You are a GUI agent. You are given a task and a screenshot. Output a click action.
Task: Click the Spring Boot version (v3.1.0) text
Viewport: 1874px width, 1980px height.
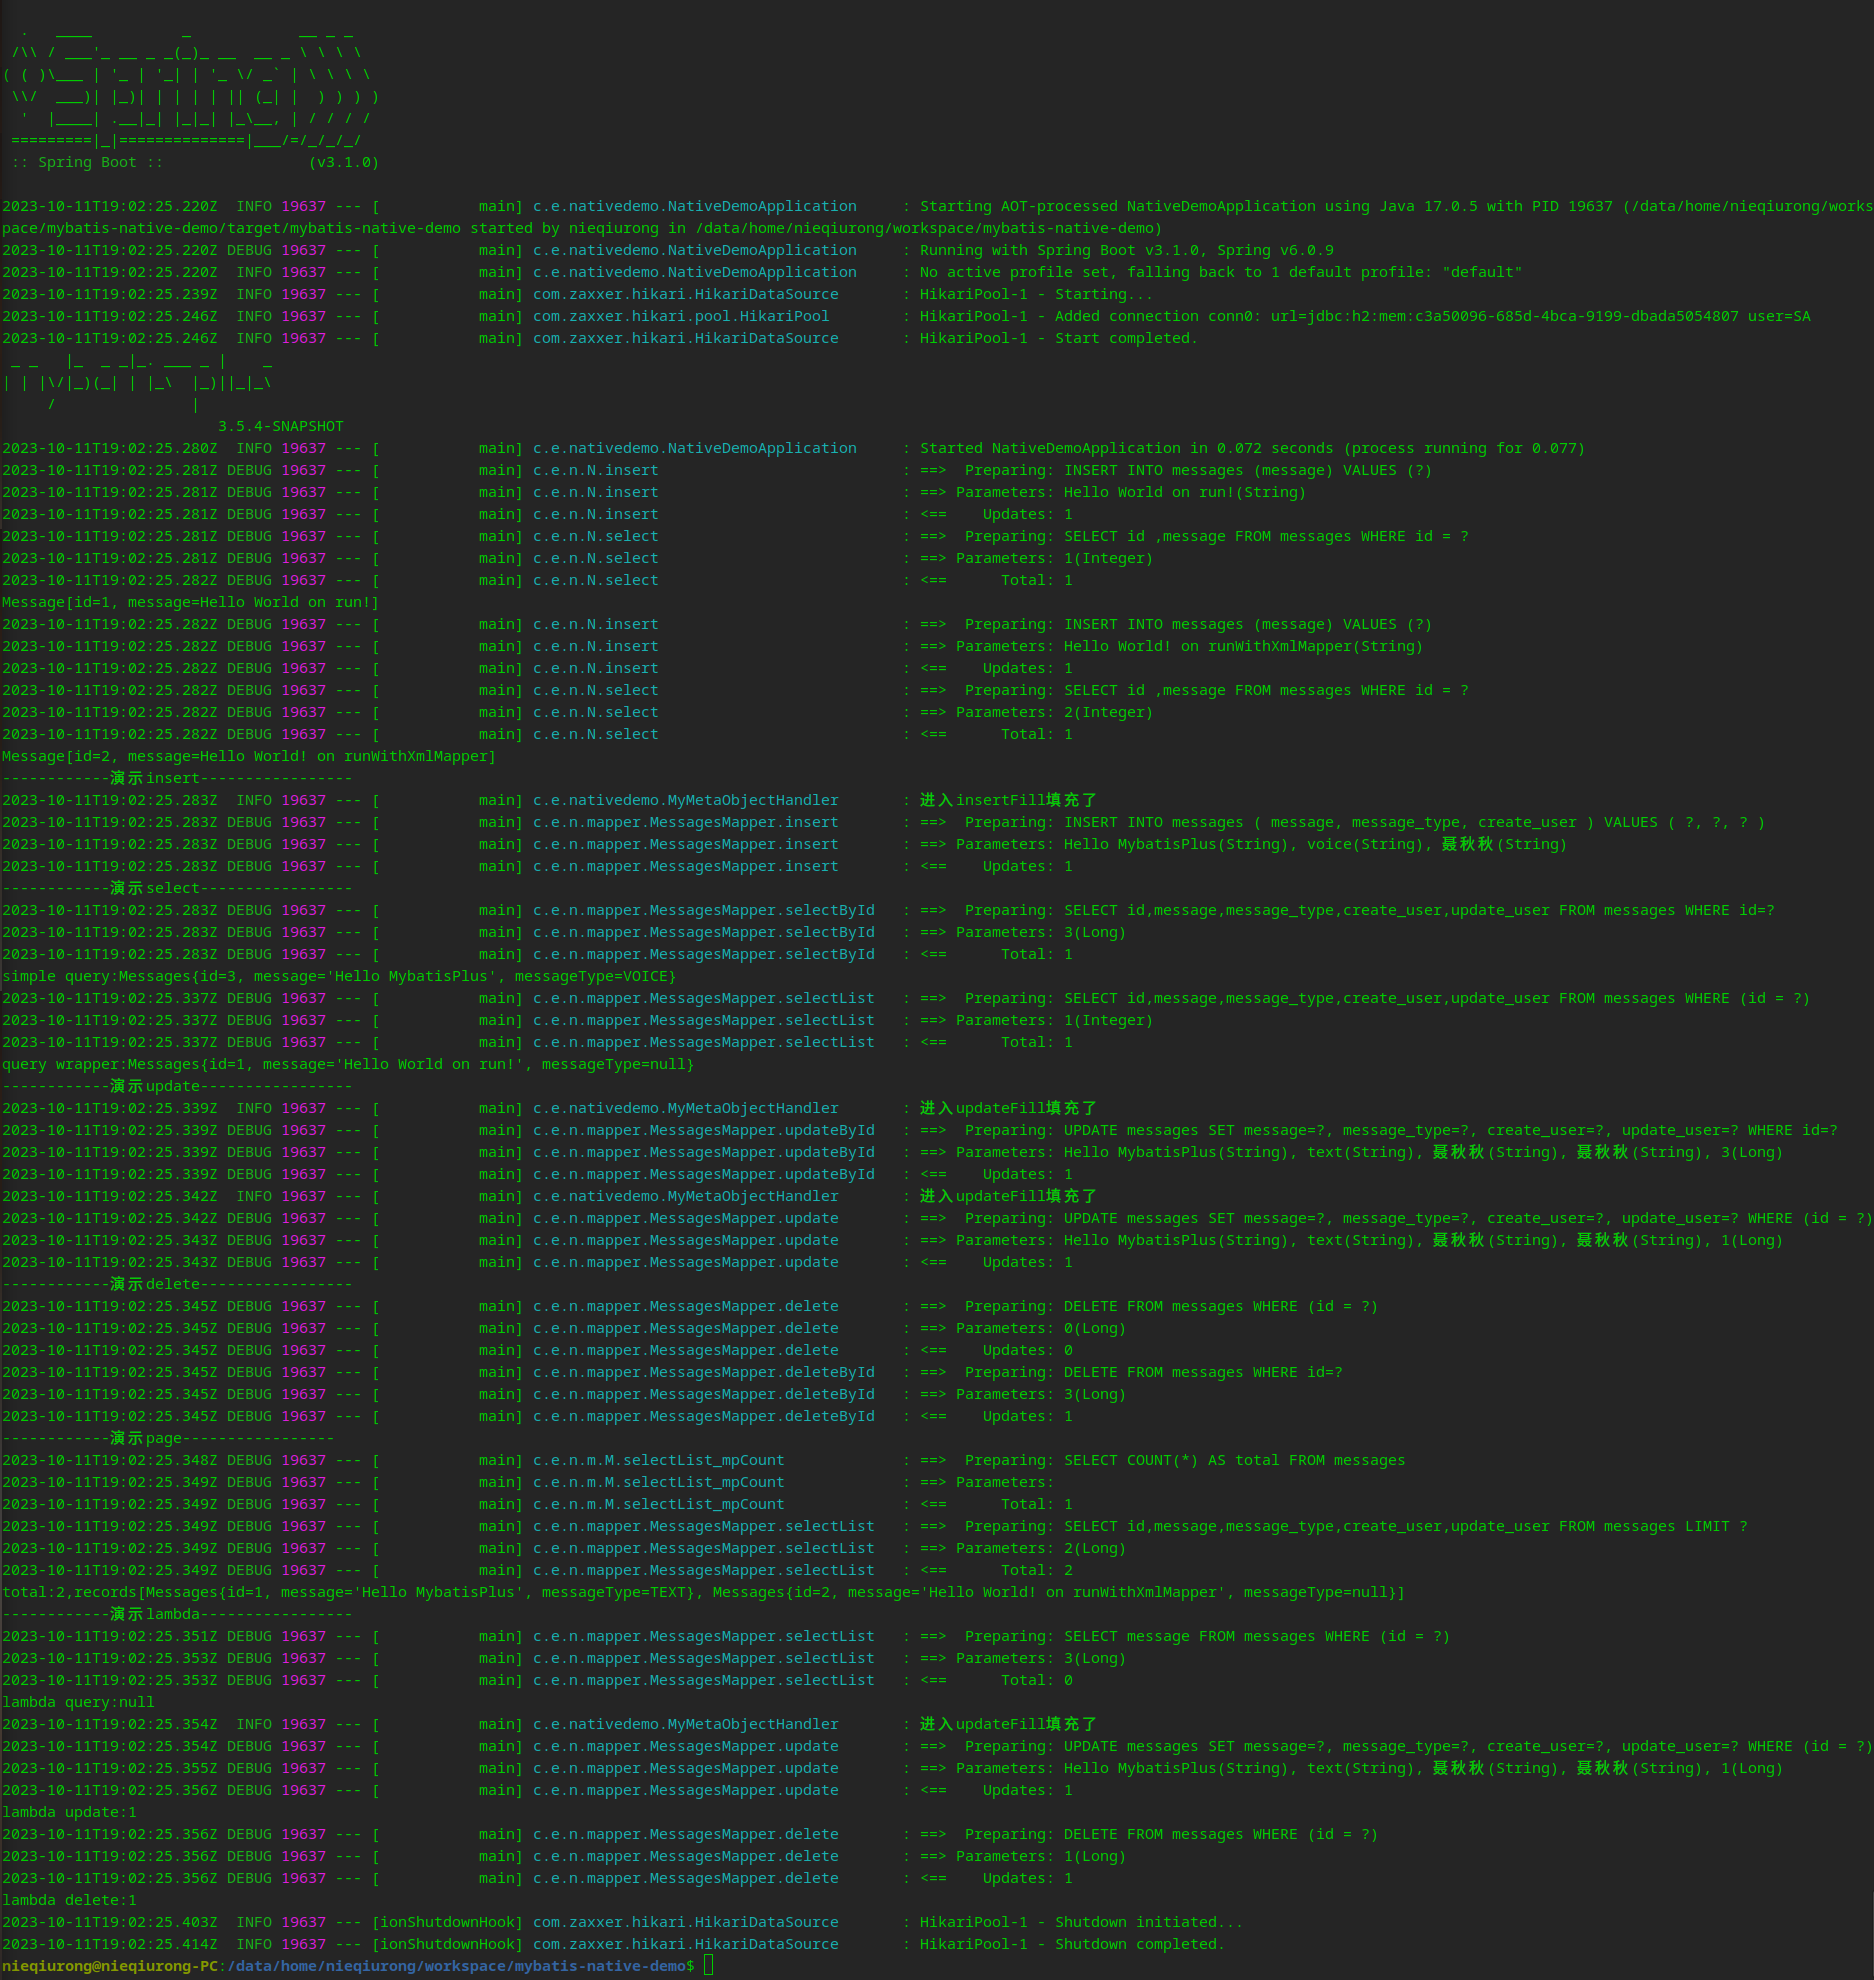343,162
